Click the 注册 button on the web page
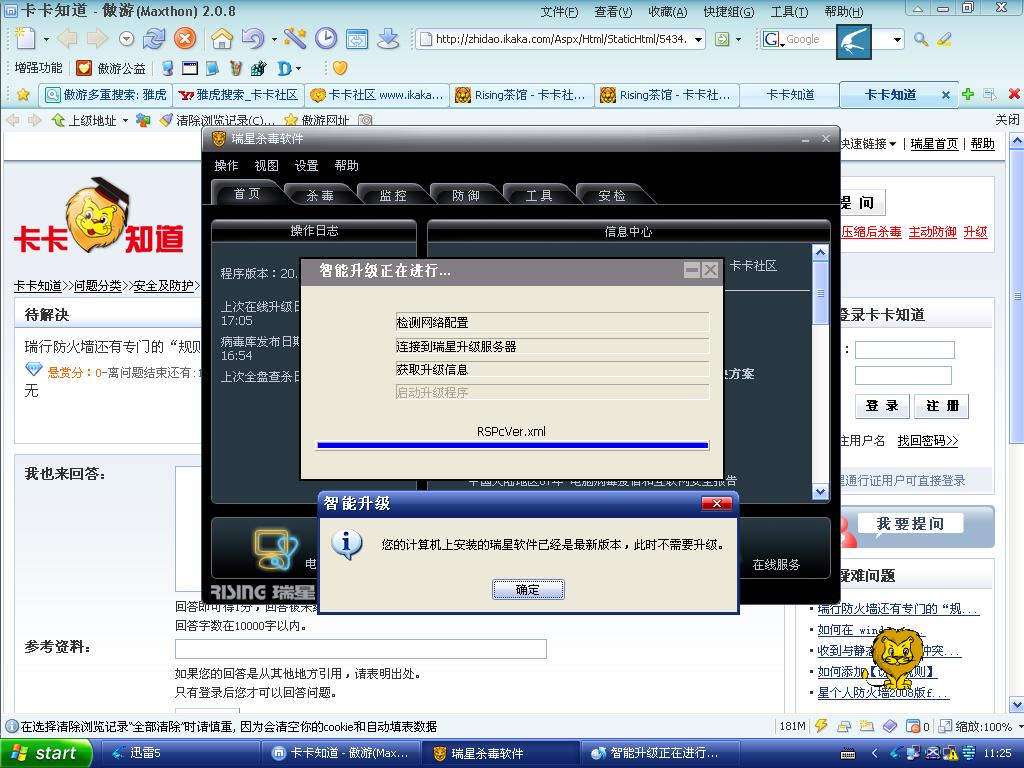The height and width of the screenshot is (768, 1024). pyautogui.click(x=942, y=406)
